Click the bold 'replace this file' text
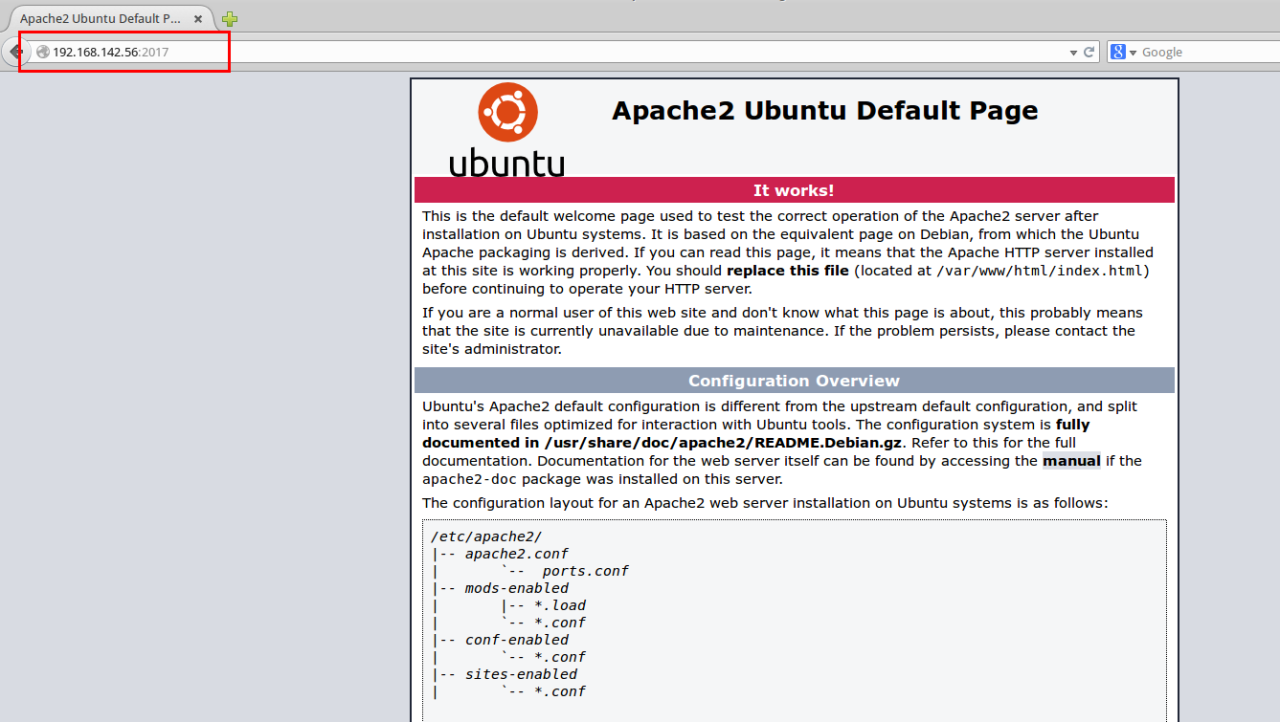Screen dimensions: 1280x722 click(787, 271)
